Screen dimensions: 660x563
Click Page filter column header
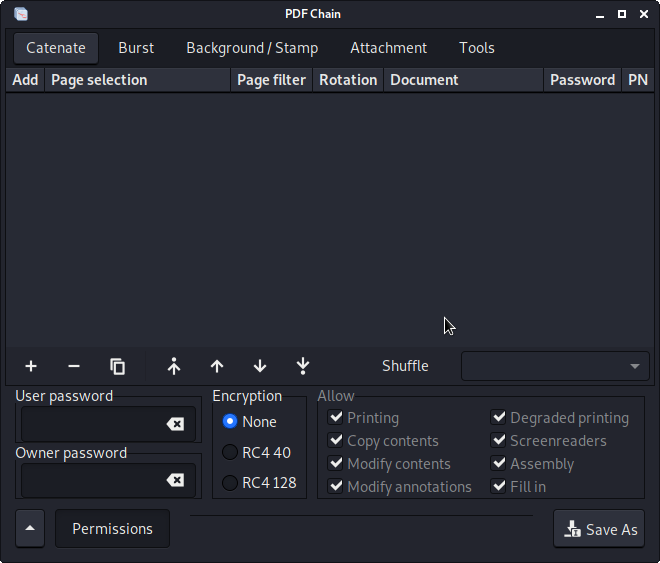pyautogui.click(x=271, y=80)
